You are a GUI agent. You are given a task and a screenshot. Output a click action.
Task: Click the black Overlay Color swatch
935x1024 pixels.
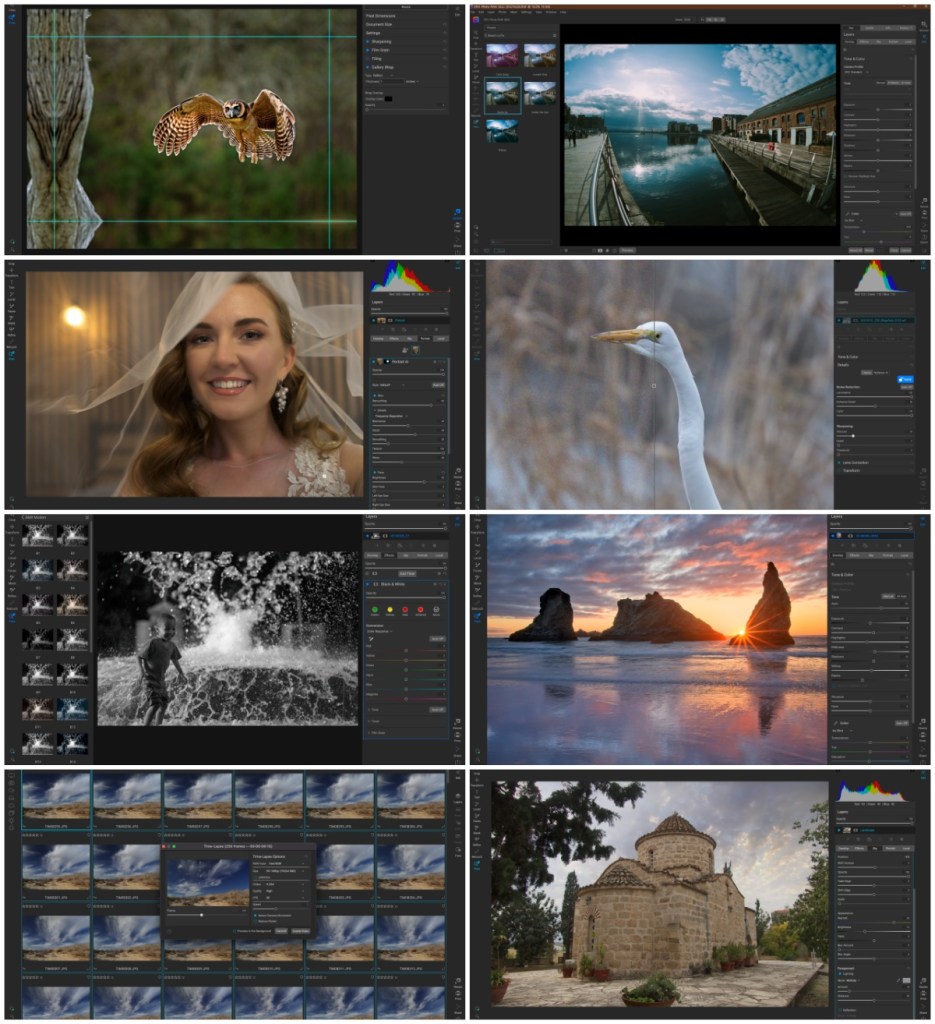pos(388,98)
